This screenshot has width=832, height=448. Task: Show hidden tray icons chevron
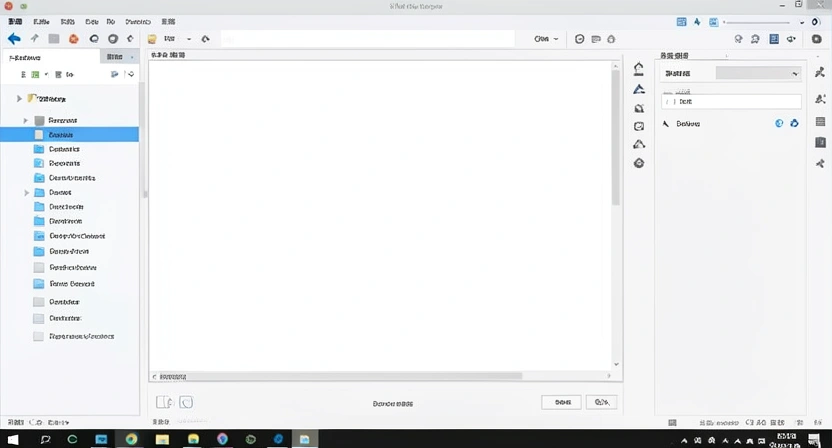coord(684,441)
